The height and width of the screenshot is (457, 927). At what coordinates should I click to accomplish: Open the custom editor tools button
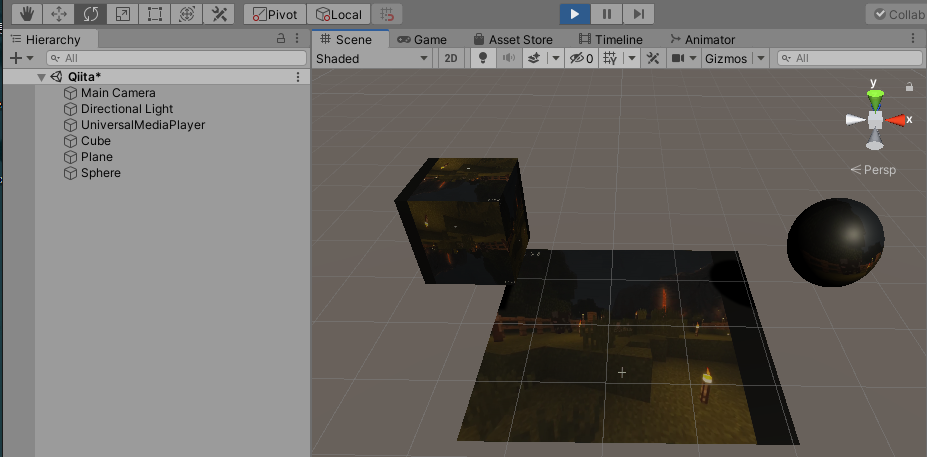(218, 14)
